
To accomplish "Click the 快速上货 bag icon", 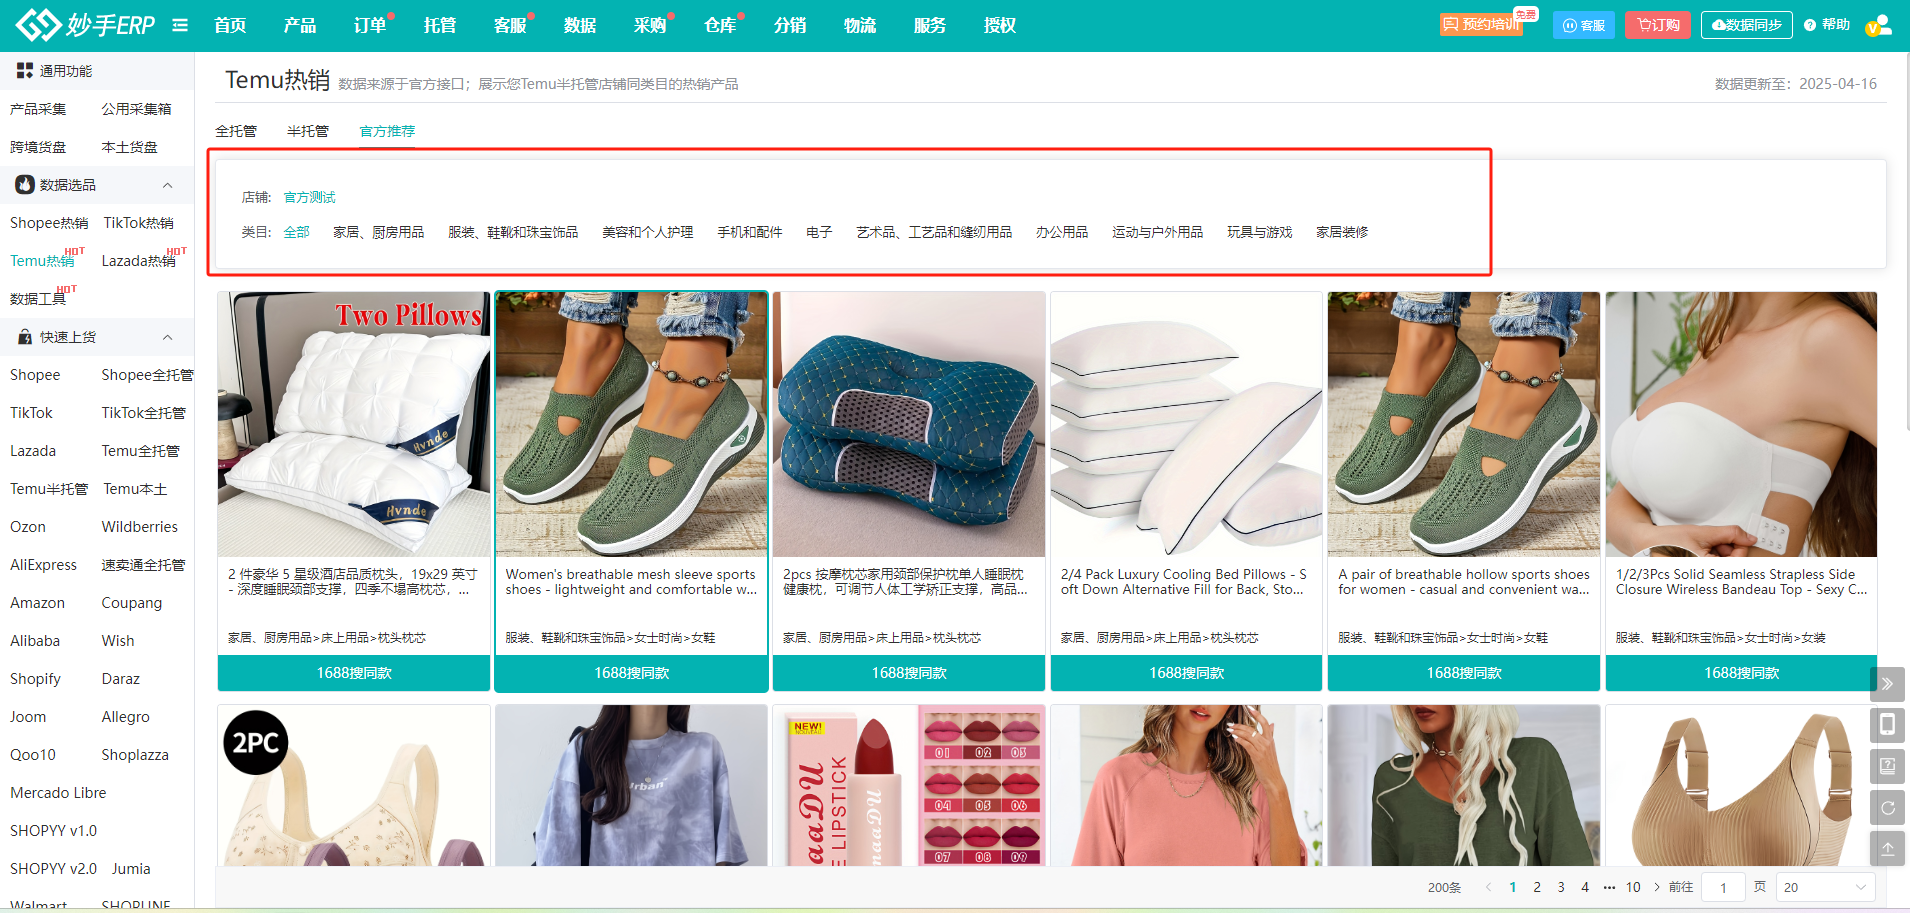I will (25, 337).
